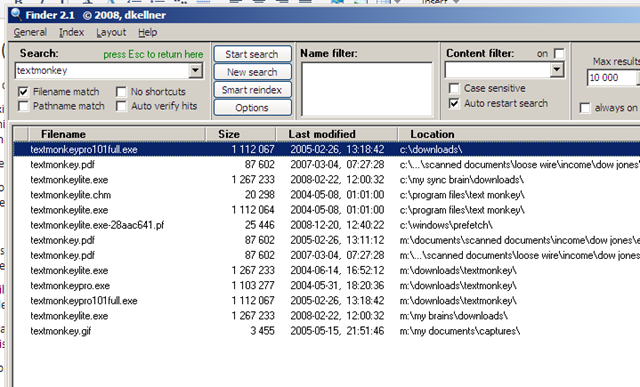Select textmonkey.pdf modified 2005-02-26, 13:11:12
This screenshot has width=640, height=387.
click(x=327, y=240)
